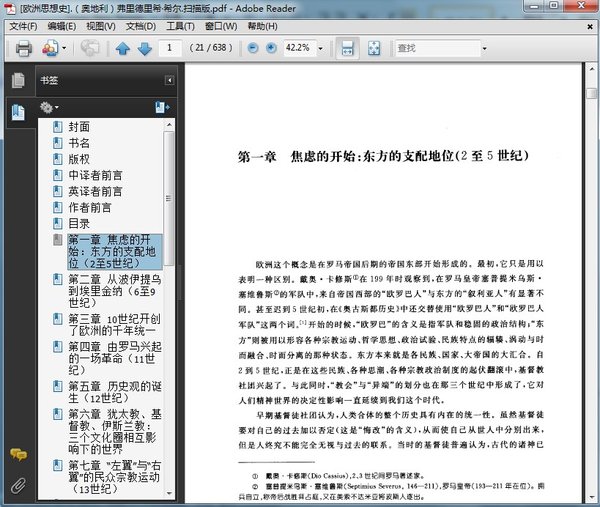Go to next page with down arrow
Screen dimensions: 600x507
(145, 49)
